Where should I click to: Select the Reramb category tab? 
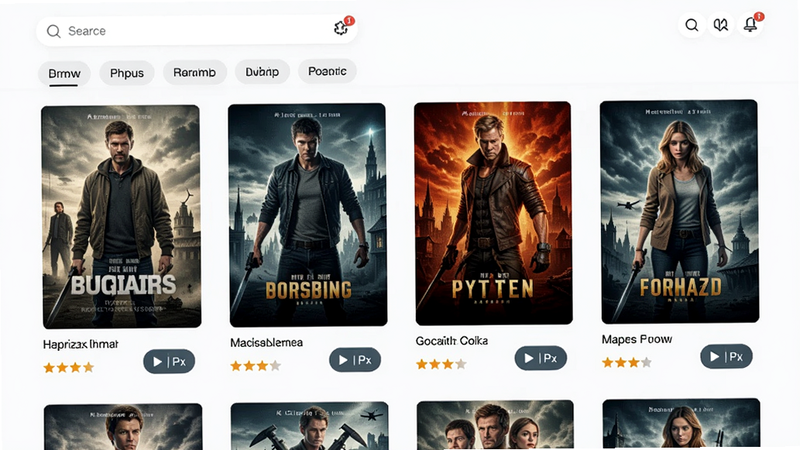(x=194, y=72)
